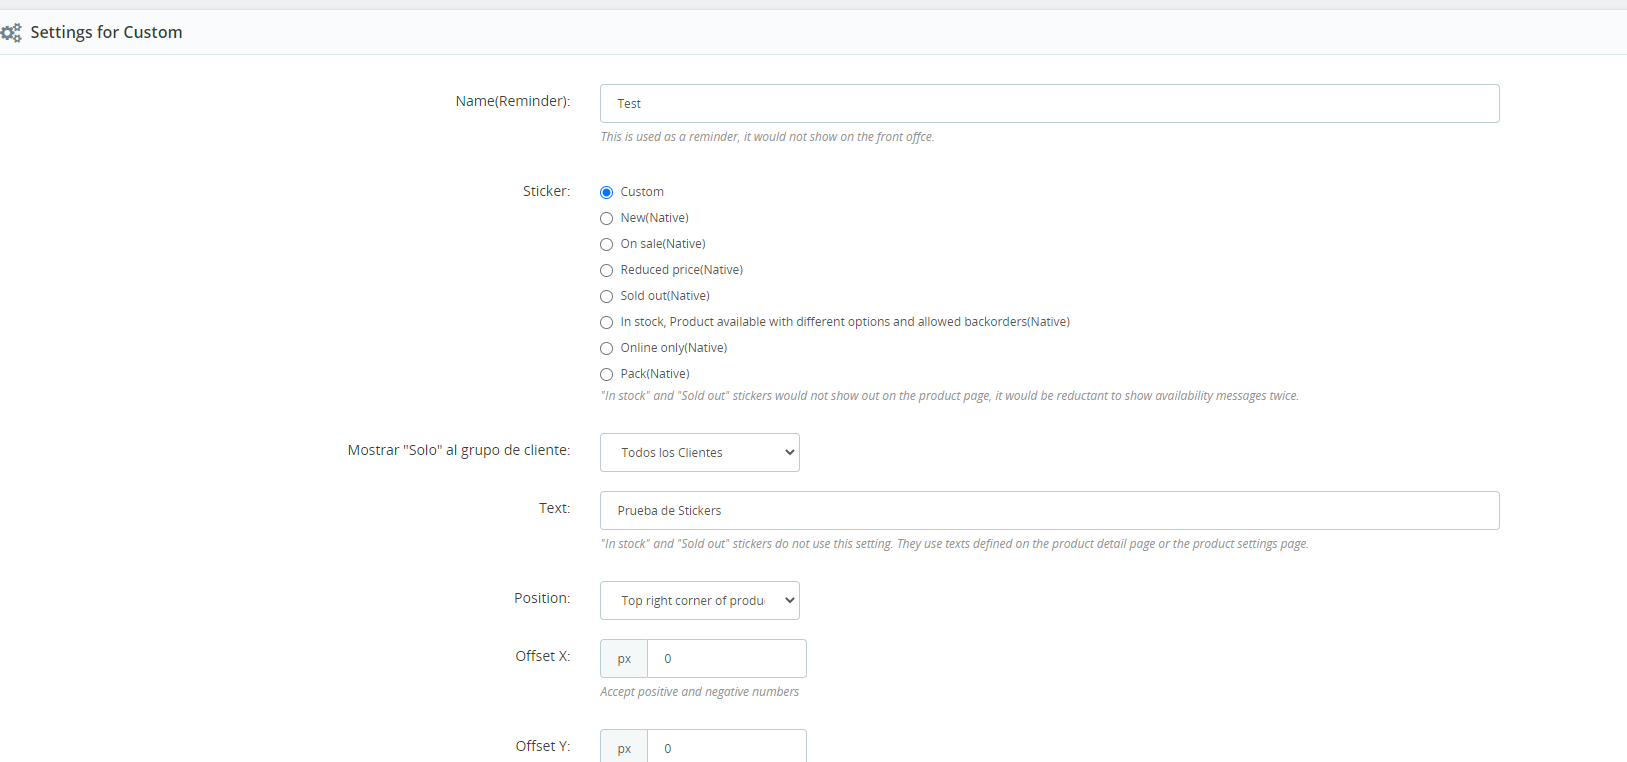Click the settings gears icon in header
The height and width of the screenshot is (762, 1627).
coord(11,33)
